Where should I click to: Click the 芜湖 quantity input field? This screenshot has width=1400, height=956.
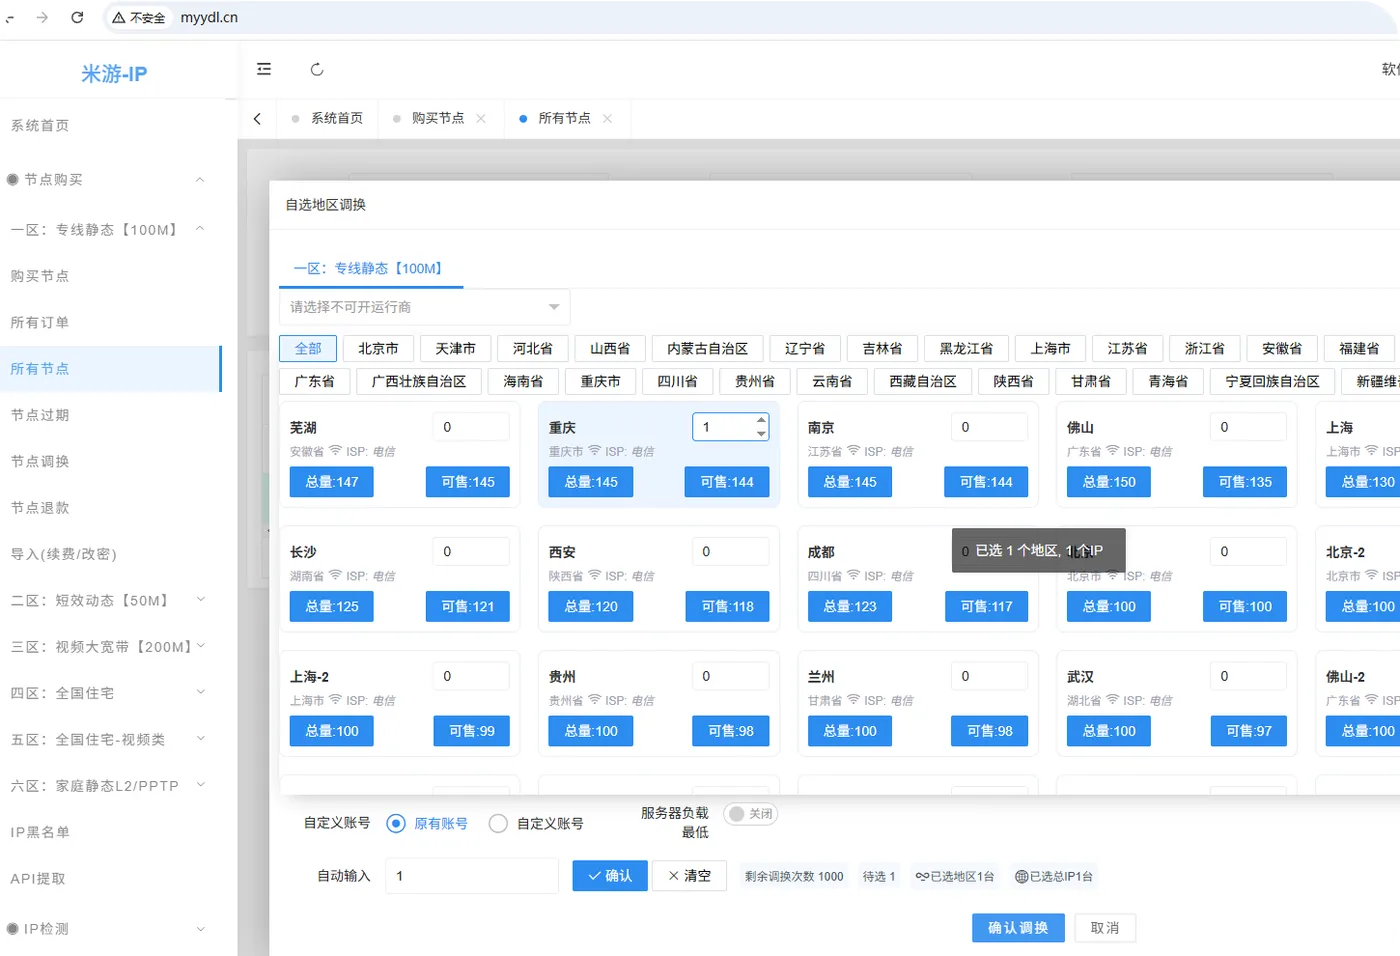(x=471, y=427)
